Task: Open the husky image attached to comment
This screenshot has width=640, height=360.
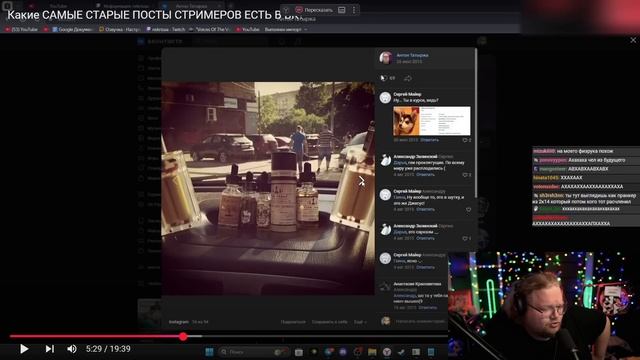Action: coord(431,121)
